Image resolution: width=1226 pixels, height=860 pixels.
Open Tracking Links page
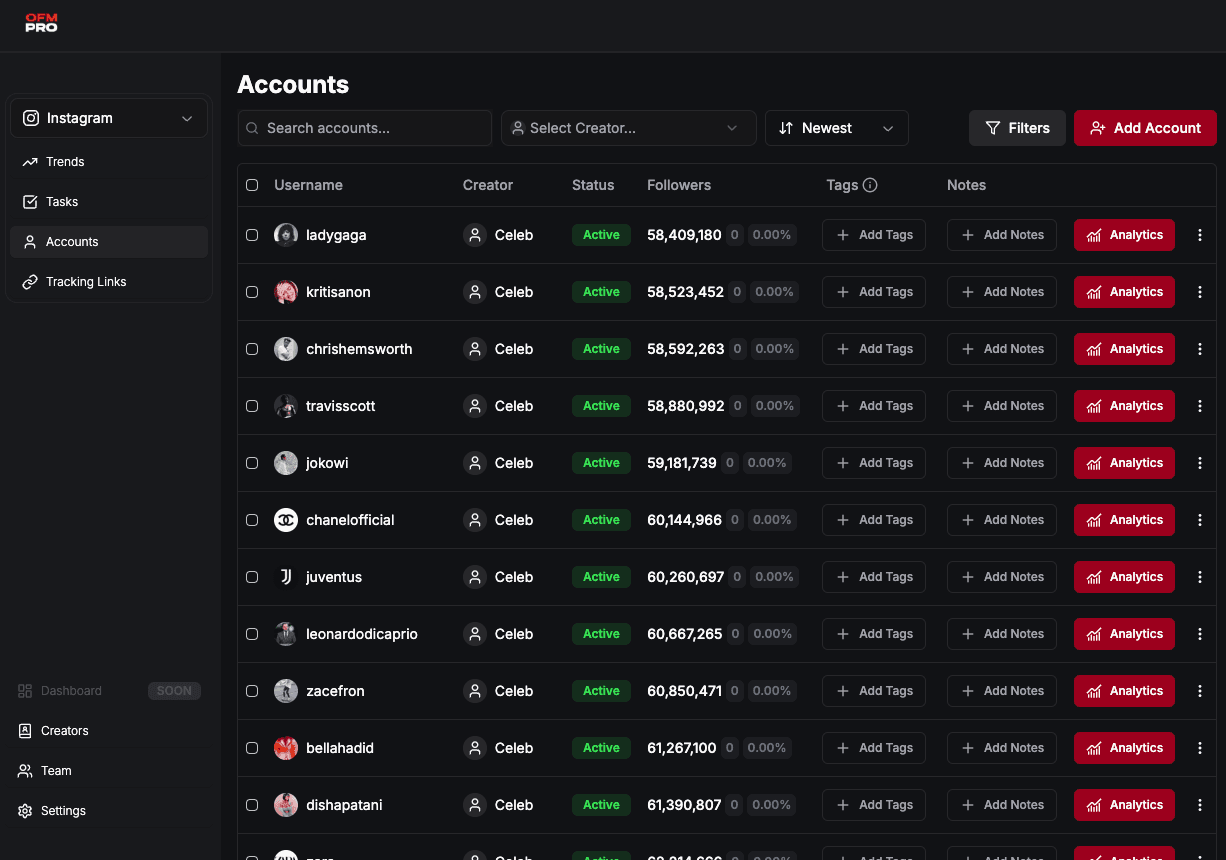[x=109, y=282]
